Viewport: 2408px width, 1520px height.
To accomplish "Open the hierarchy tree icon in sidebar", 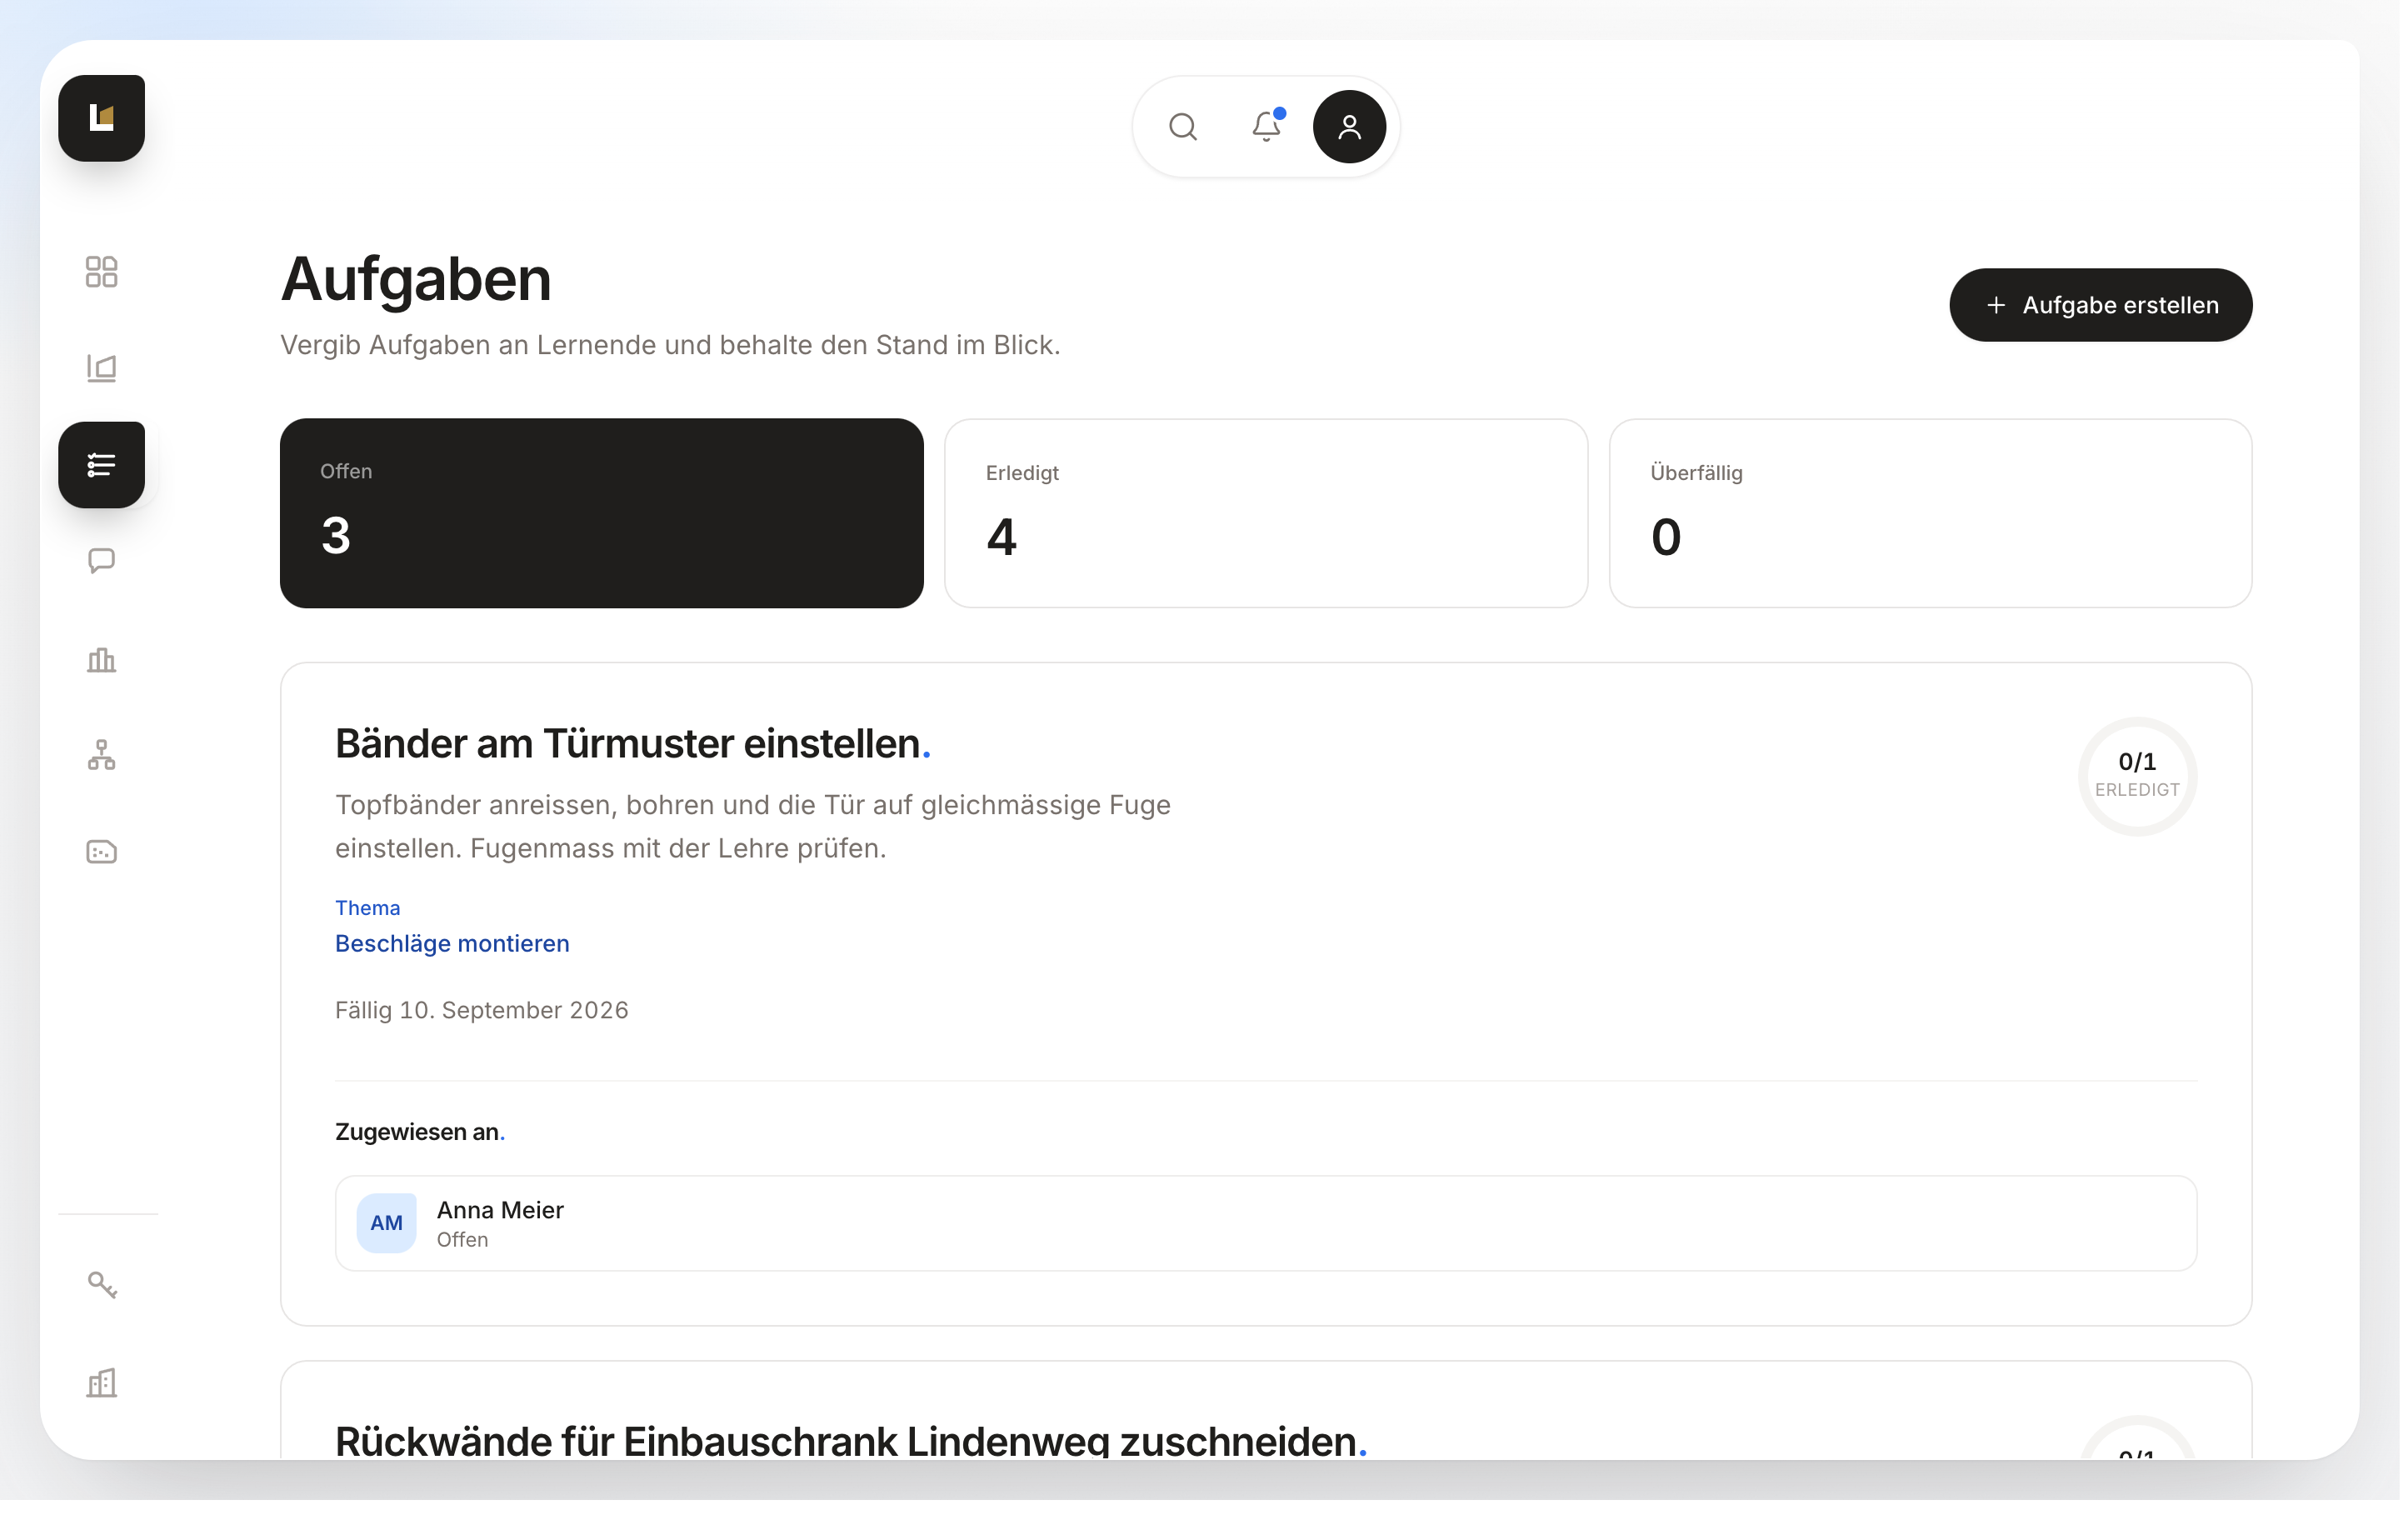I will point(101,755).
